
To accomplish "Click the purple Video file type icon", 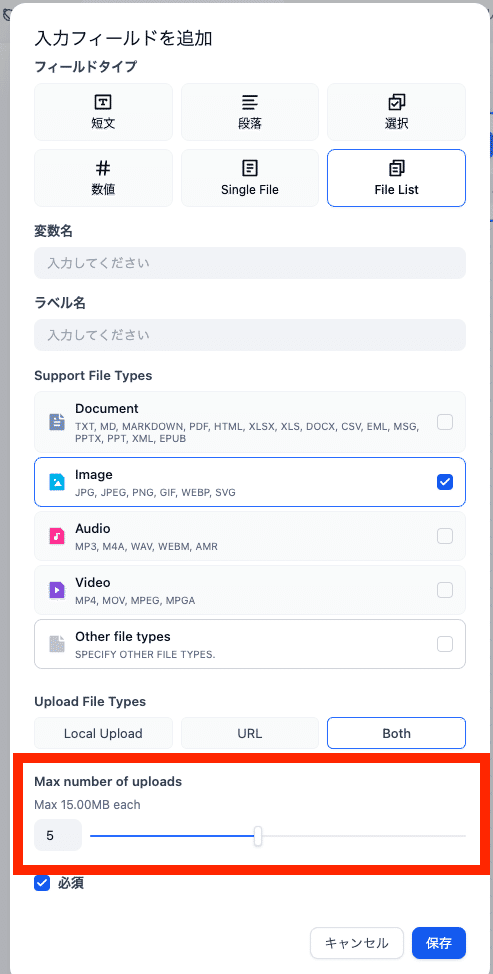I will (57, 589).
